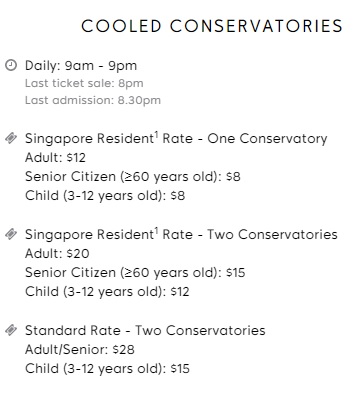Click the superscript footnote 1 in Two Conservatories title

tap(156, 232)
